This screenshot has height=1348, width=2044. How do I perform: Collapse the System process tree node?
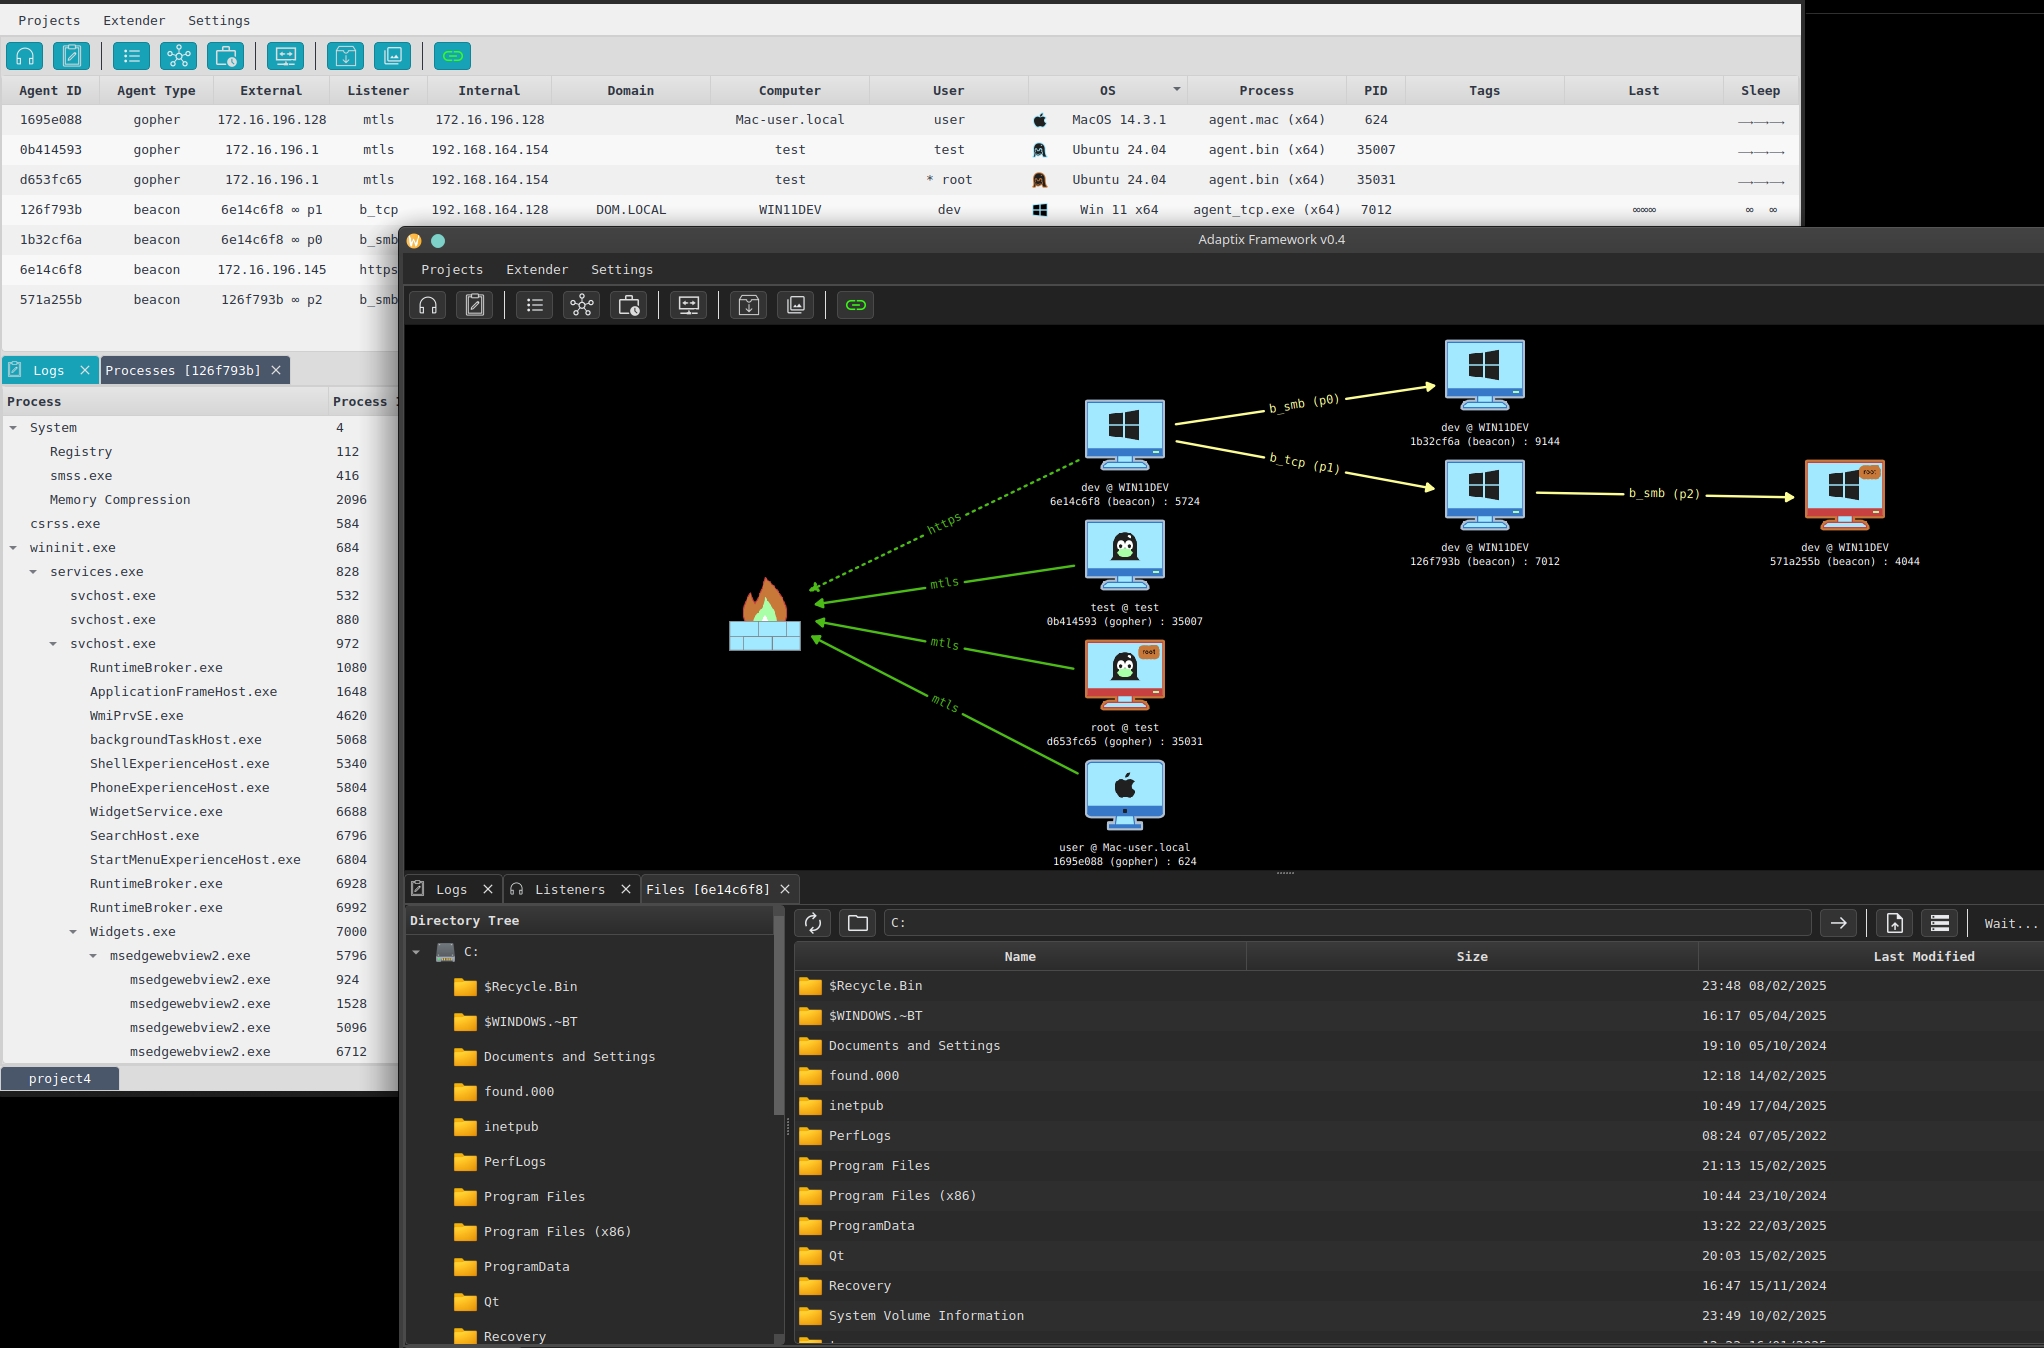click(x=13, y=428)
